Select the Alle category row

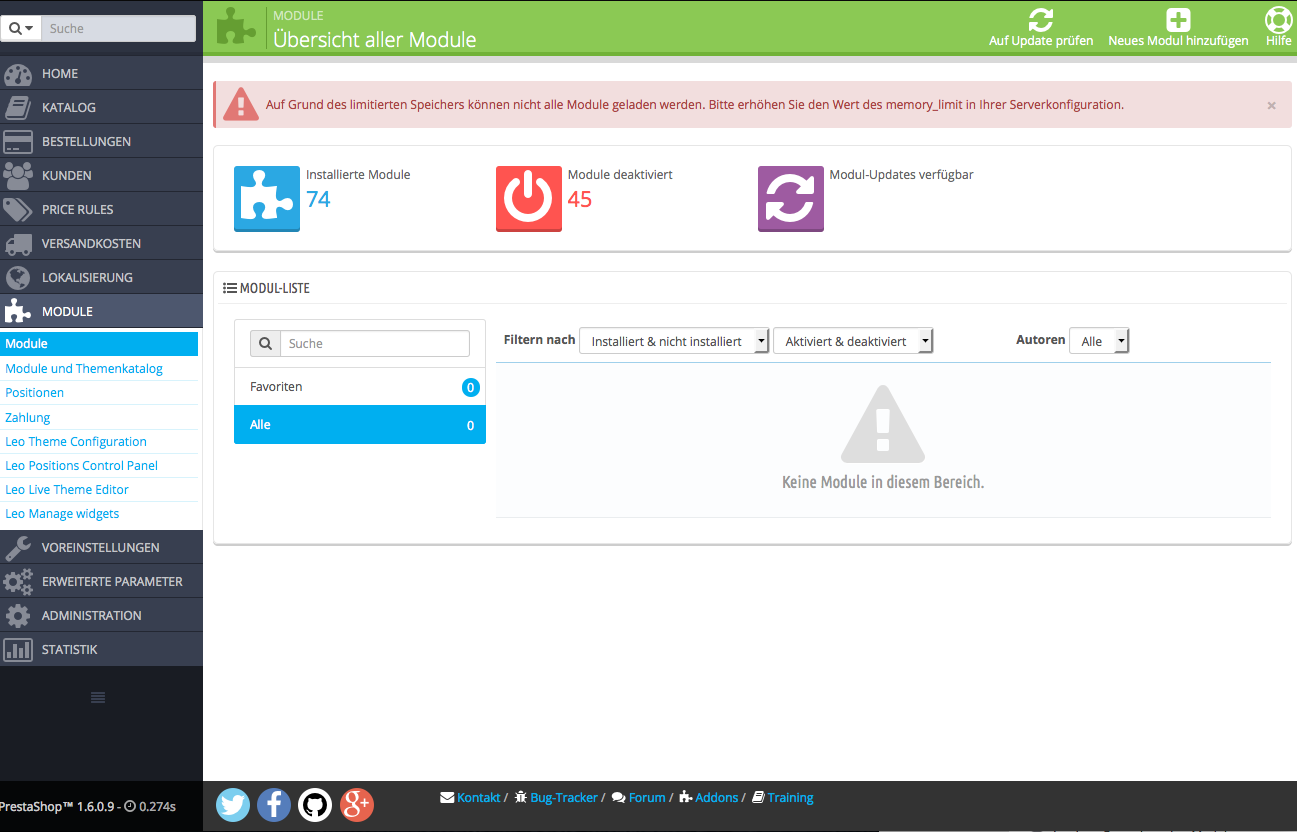[x=360, y=425]
